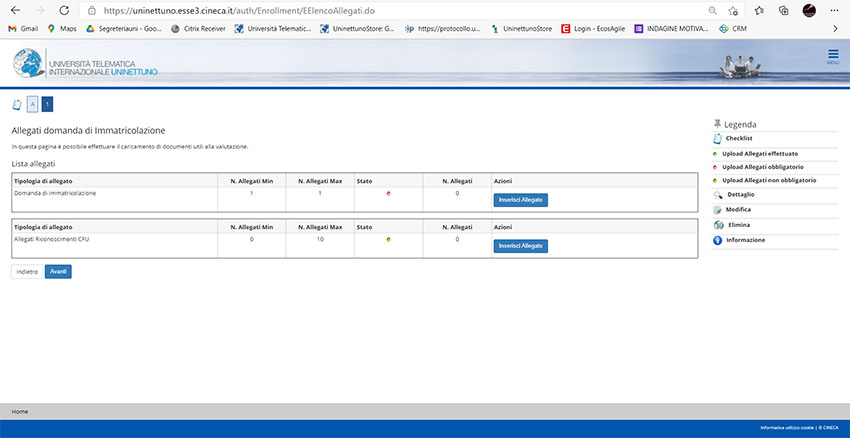Click the Legenda pin icon

tap(716, 123)
